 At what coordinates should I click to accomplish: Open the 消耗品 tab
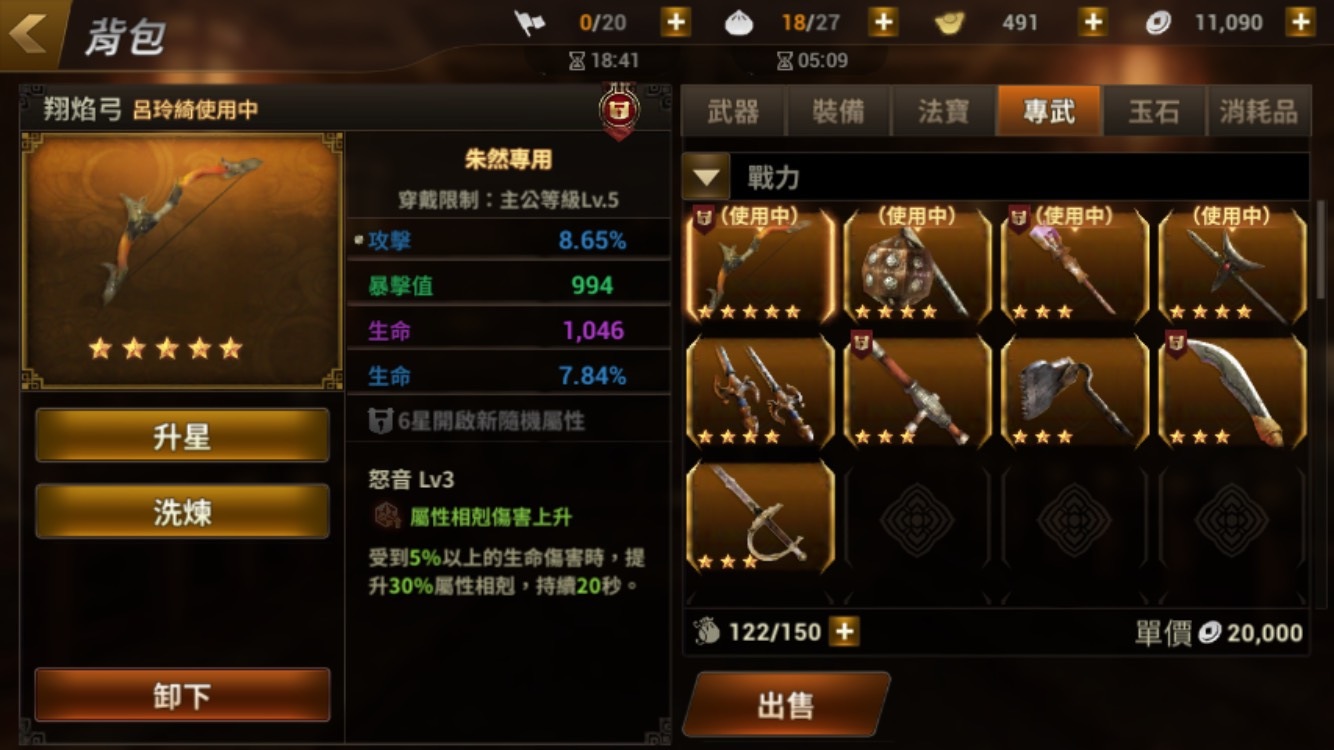[x=1258, y=111]
